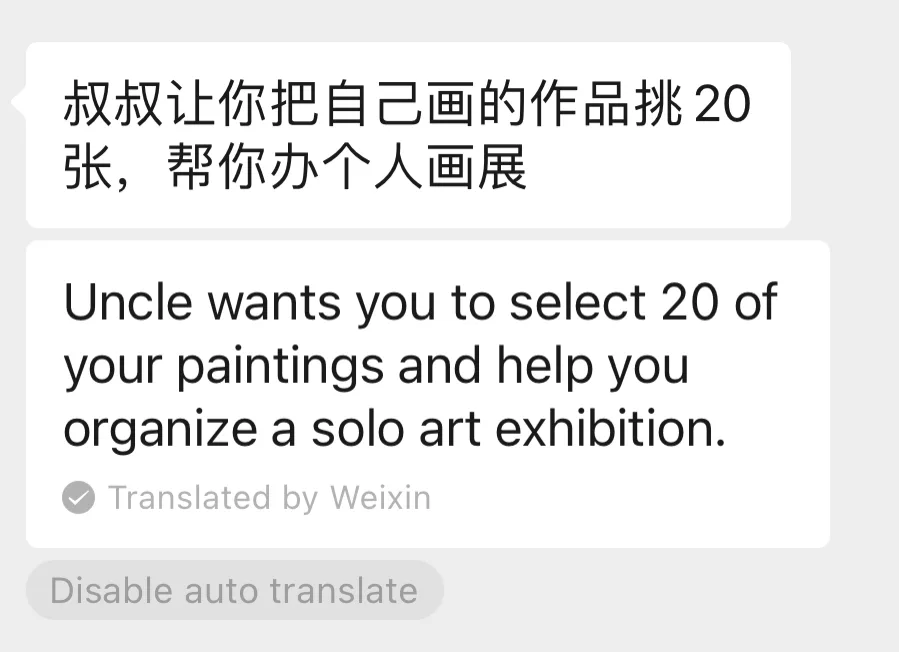
Task: Select the original Chinese message bubble
Action: tap(408, 135)
